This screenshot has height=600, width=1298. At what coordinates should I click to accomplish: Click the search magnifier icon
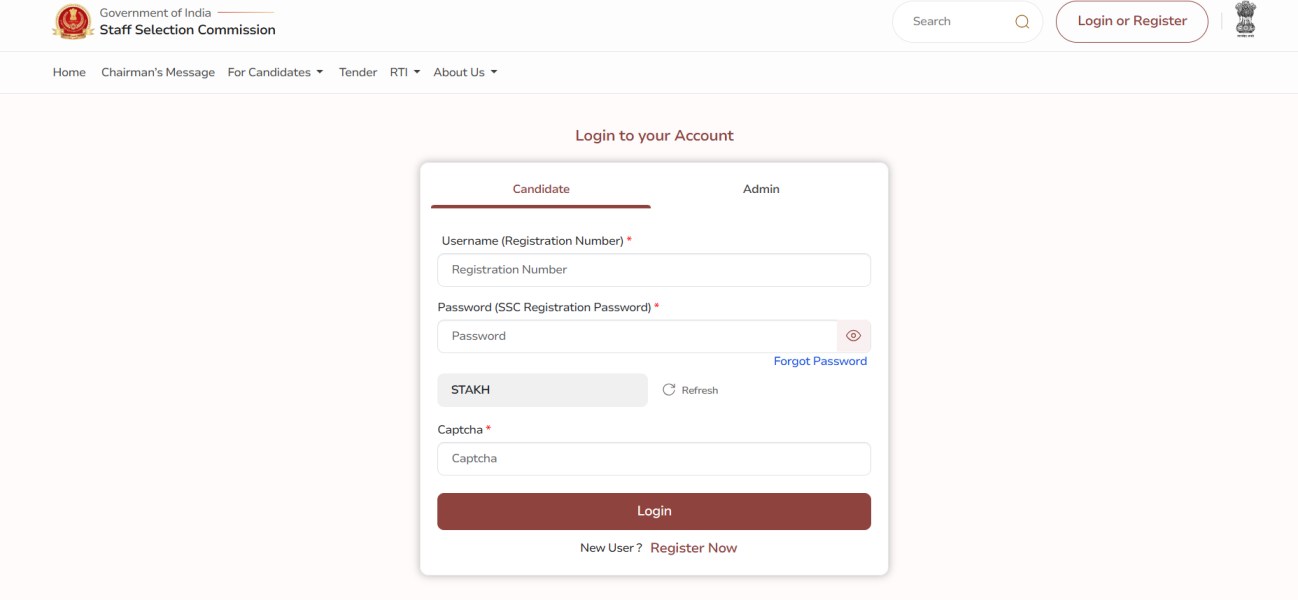[x=1020, y=20]
